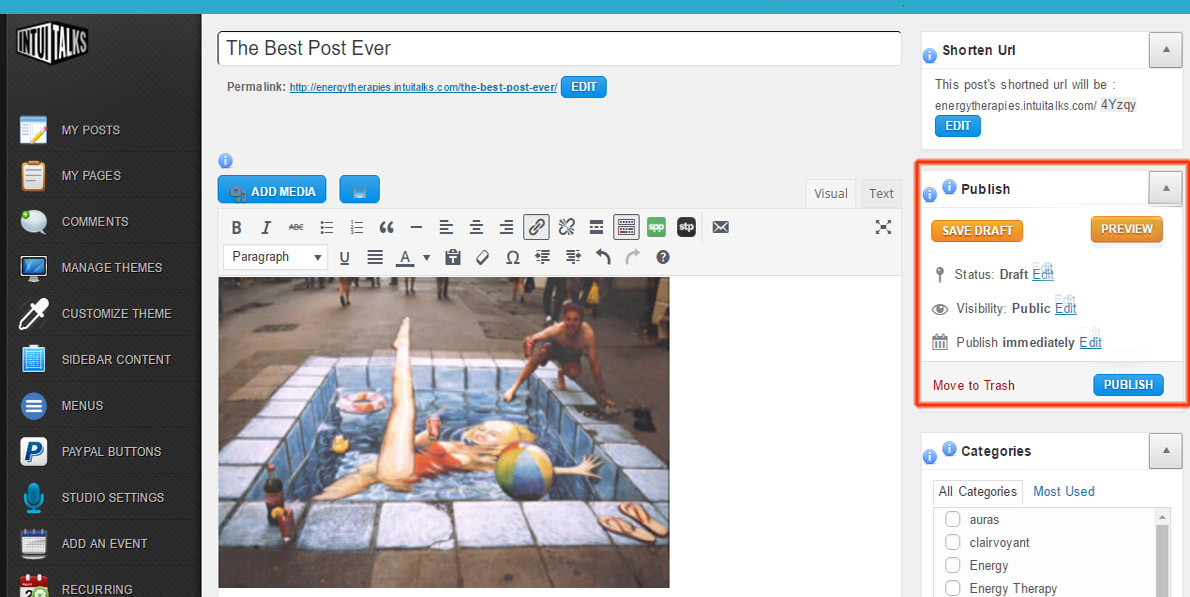Undo the last edit
Image resolution: width=1190 pixels, height=597 pixels.
[603, 258]
